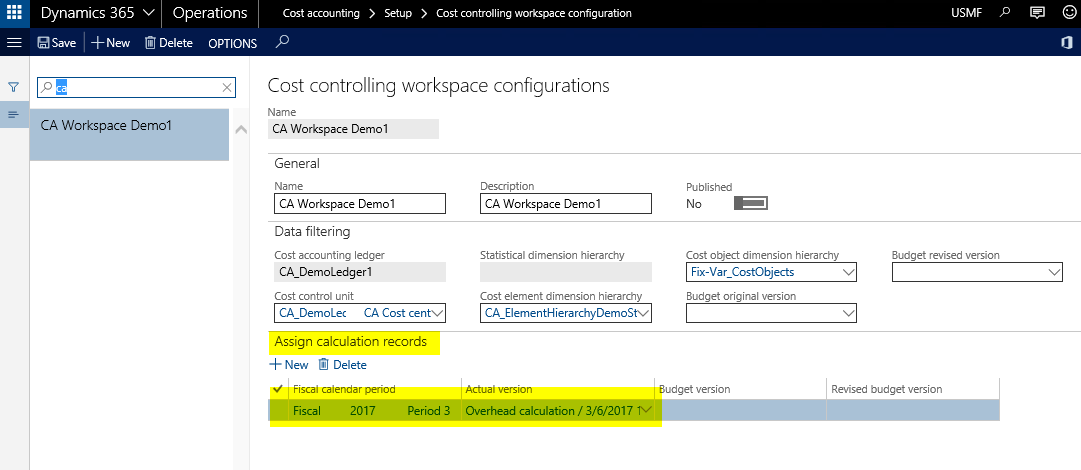Tick the select-all checkmark in grid header

(277, 389)
